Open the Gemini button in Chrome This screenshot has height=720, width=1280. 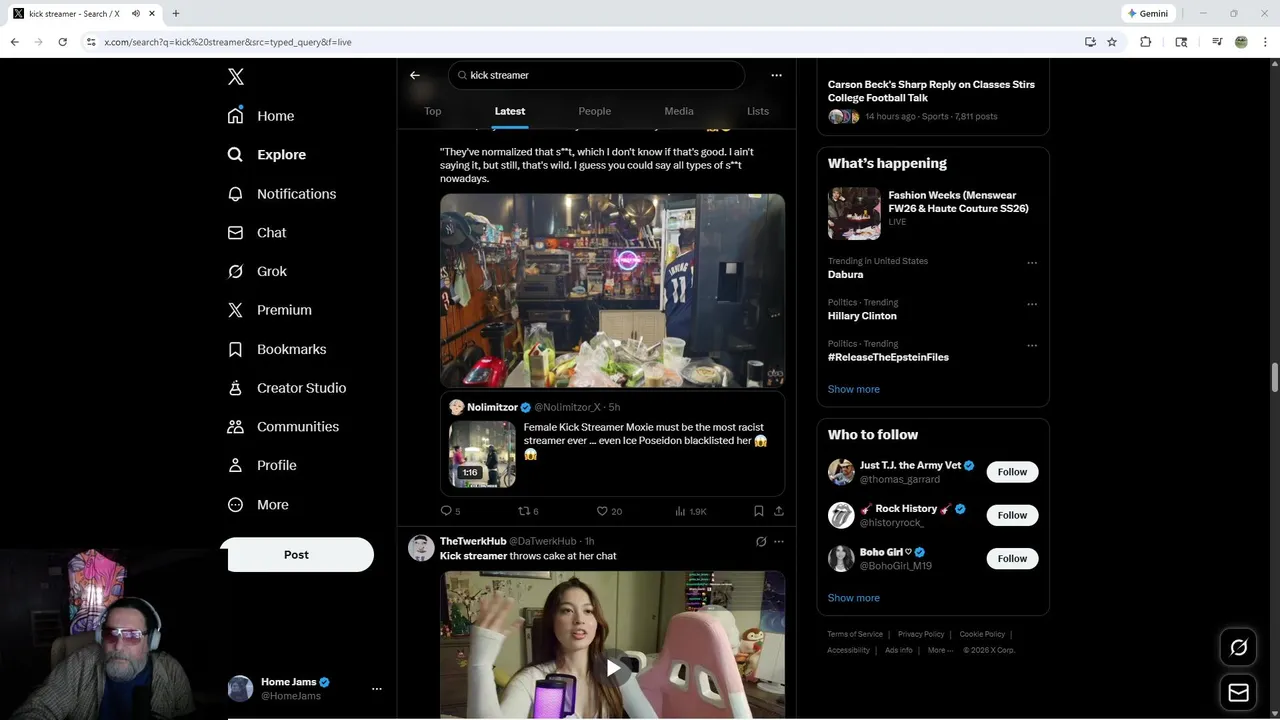pos(1148,14)
